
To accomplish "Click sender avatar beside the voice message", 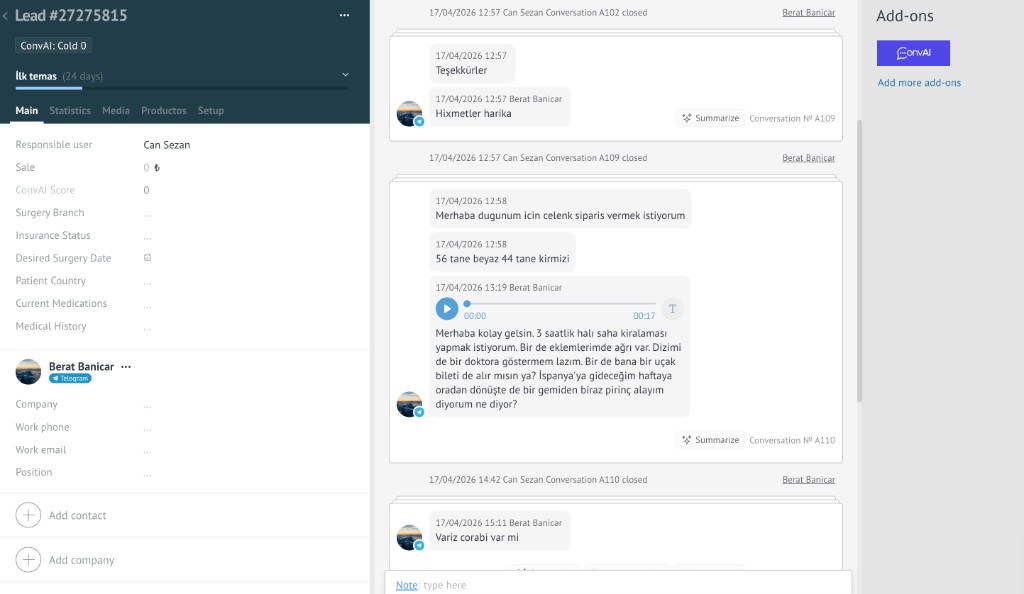I will (x=410, y=404).
